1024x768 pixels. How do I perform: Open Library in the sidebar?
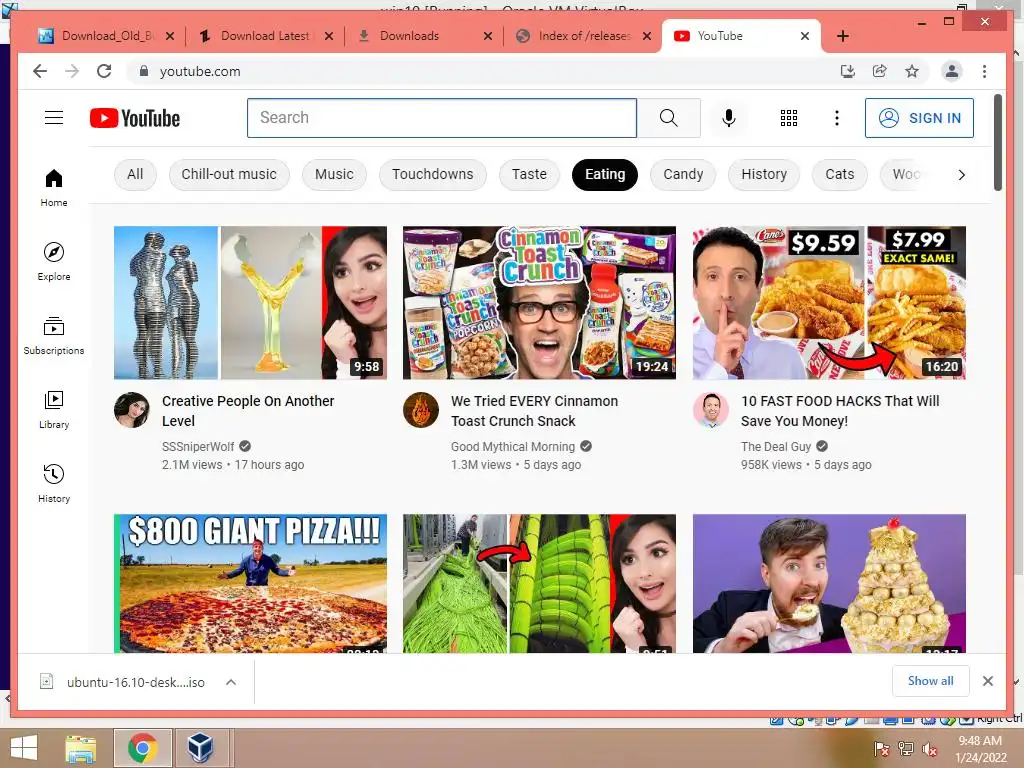[x=54, y=410]
